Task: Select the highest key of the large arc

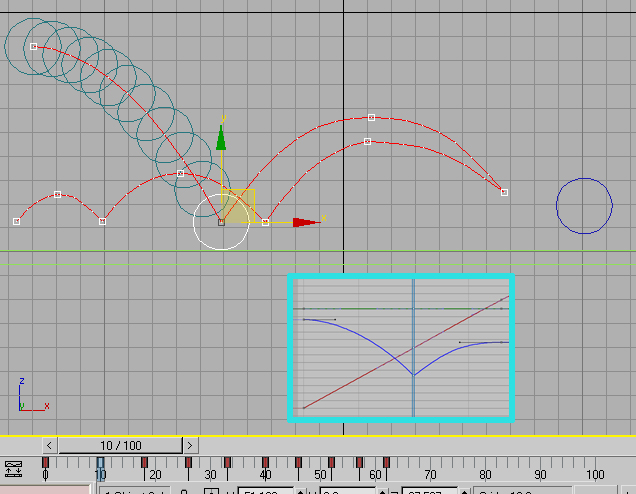Action: click(372, 118)
